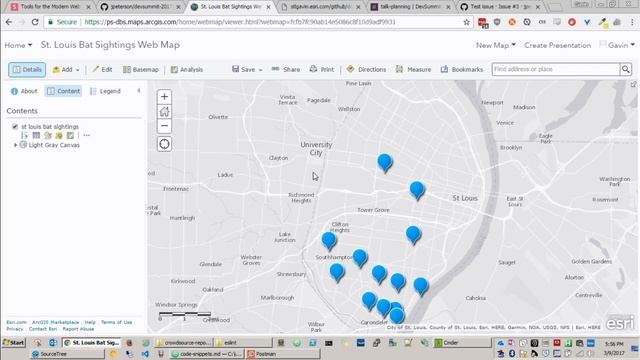The width and height of the screenshot is (640, 360).
Task: Click Share on the toolbar
Action: [286, 70]
